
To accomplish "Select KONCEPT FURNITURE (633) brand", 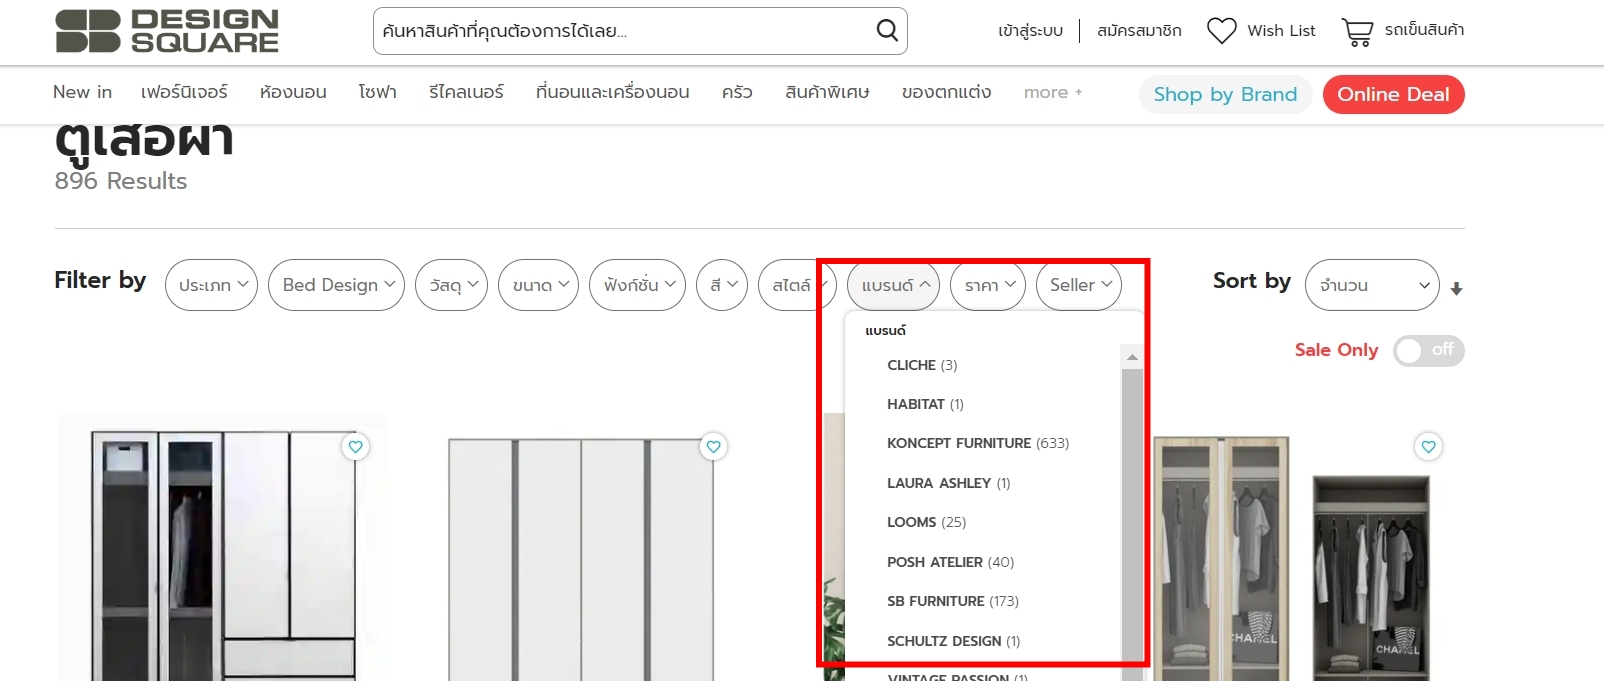I will coord(978,443).
